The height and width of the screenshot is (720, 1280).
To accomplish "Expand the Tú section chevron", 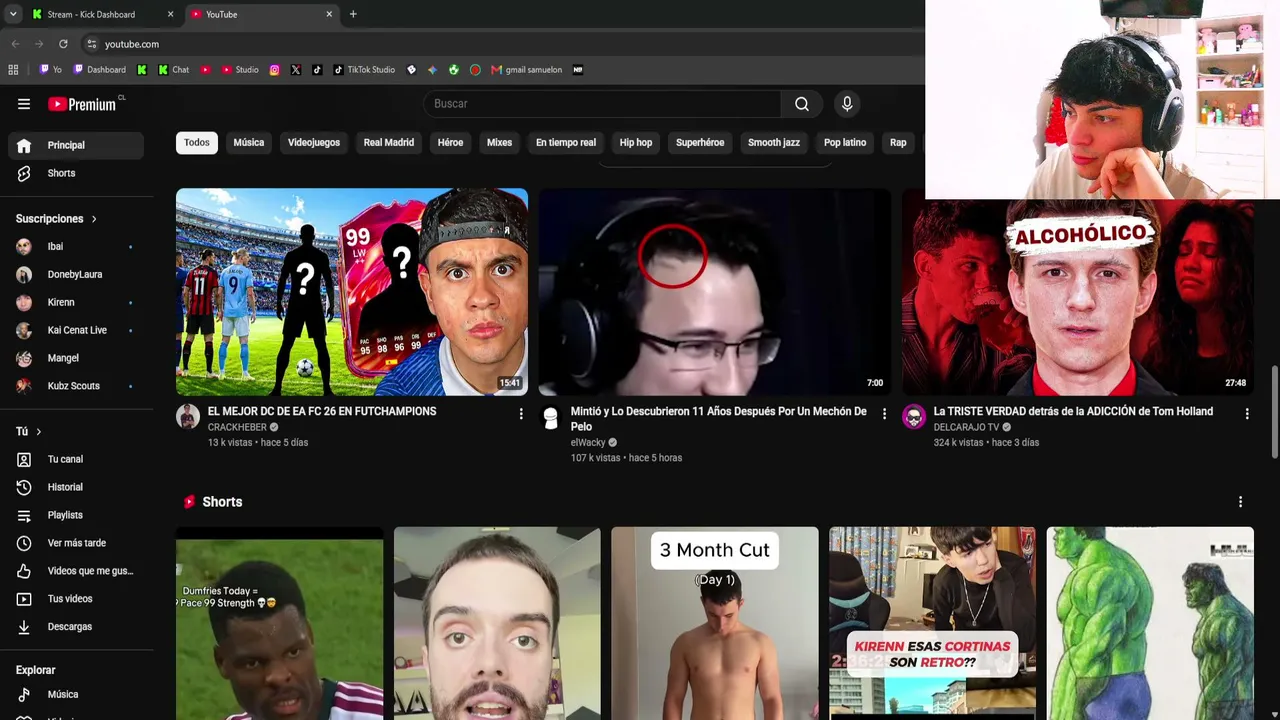I will [x=38, y=432].
